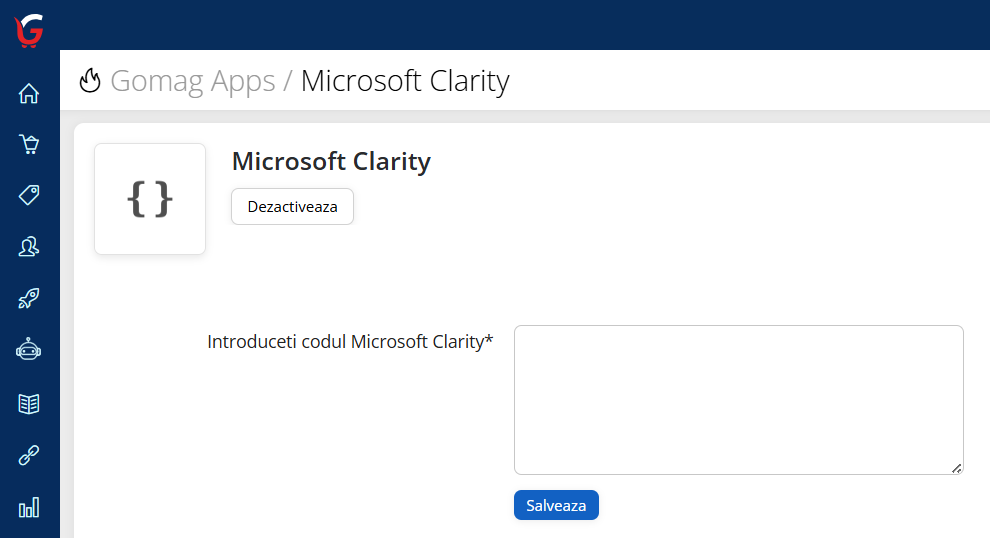This screenshot has height=538, width=990.
Task: Click the Salveaza button
Action: pos(556,505)
